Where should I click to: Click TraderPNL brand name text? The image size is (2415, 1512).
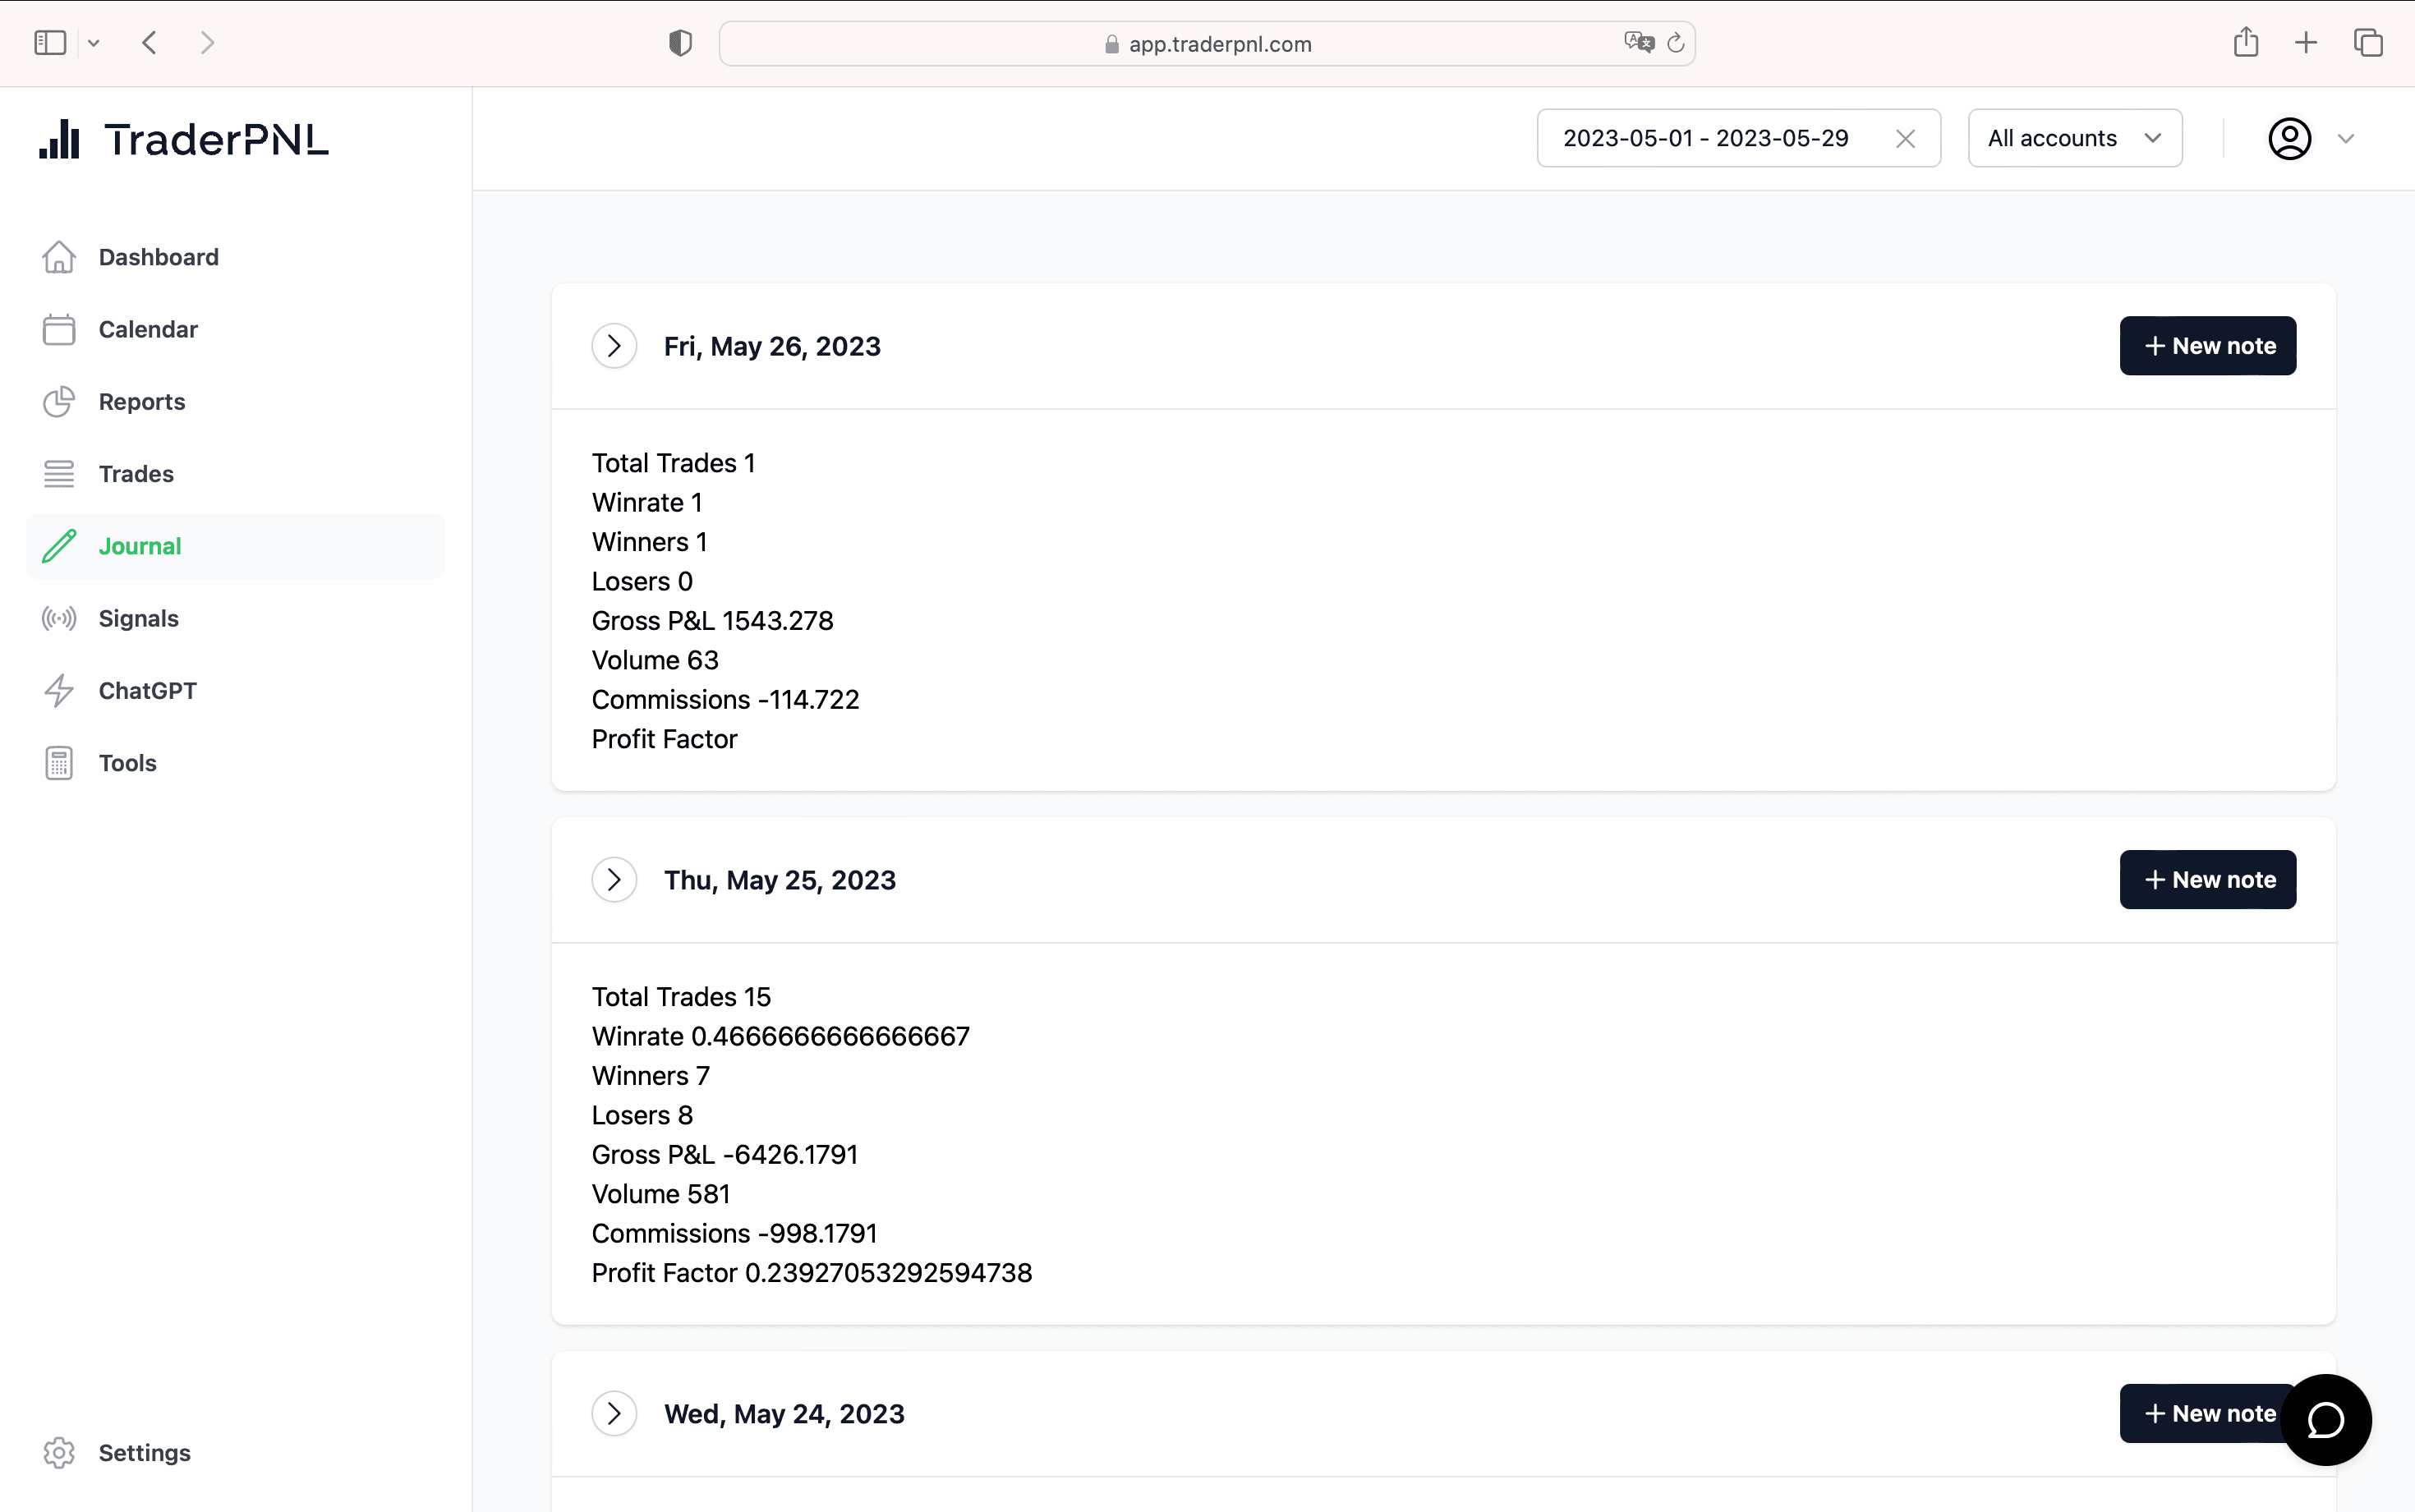click(x=216, y=140)
